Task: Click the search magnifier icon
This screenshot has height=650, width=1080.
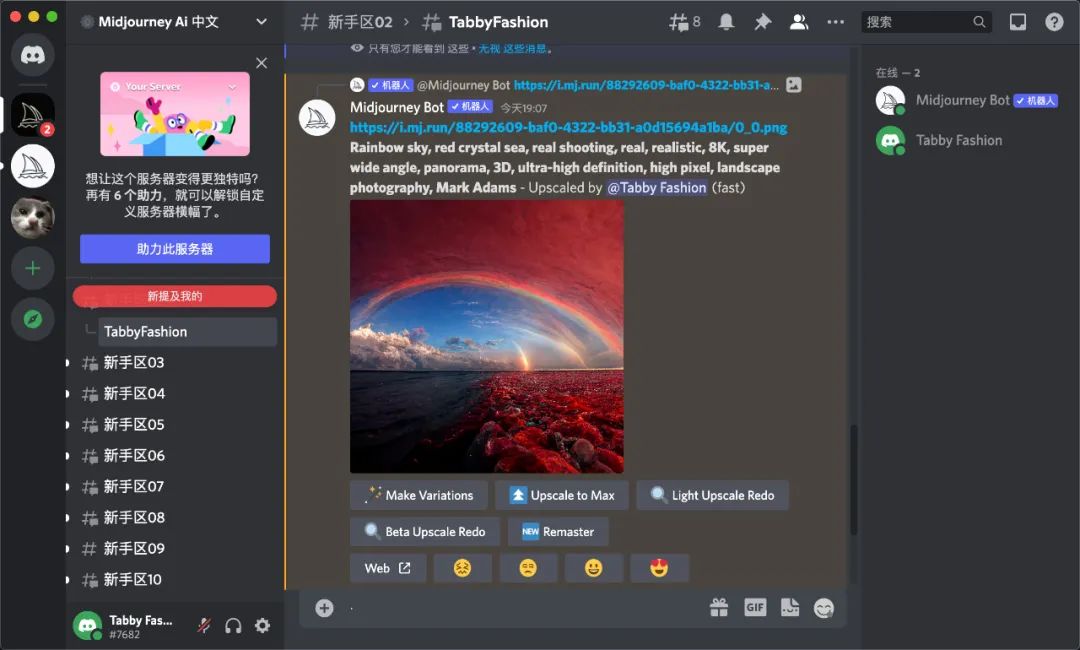Action: click(979, 22)
